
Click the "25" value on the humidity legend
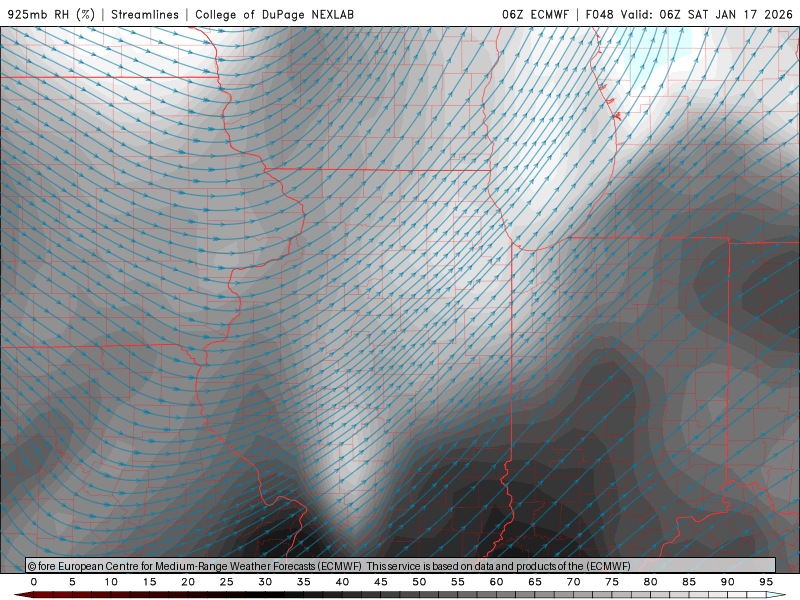click(227, 582)
